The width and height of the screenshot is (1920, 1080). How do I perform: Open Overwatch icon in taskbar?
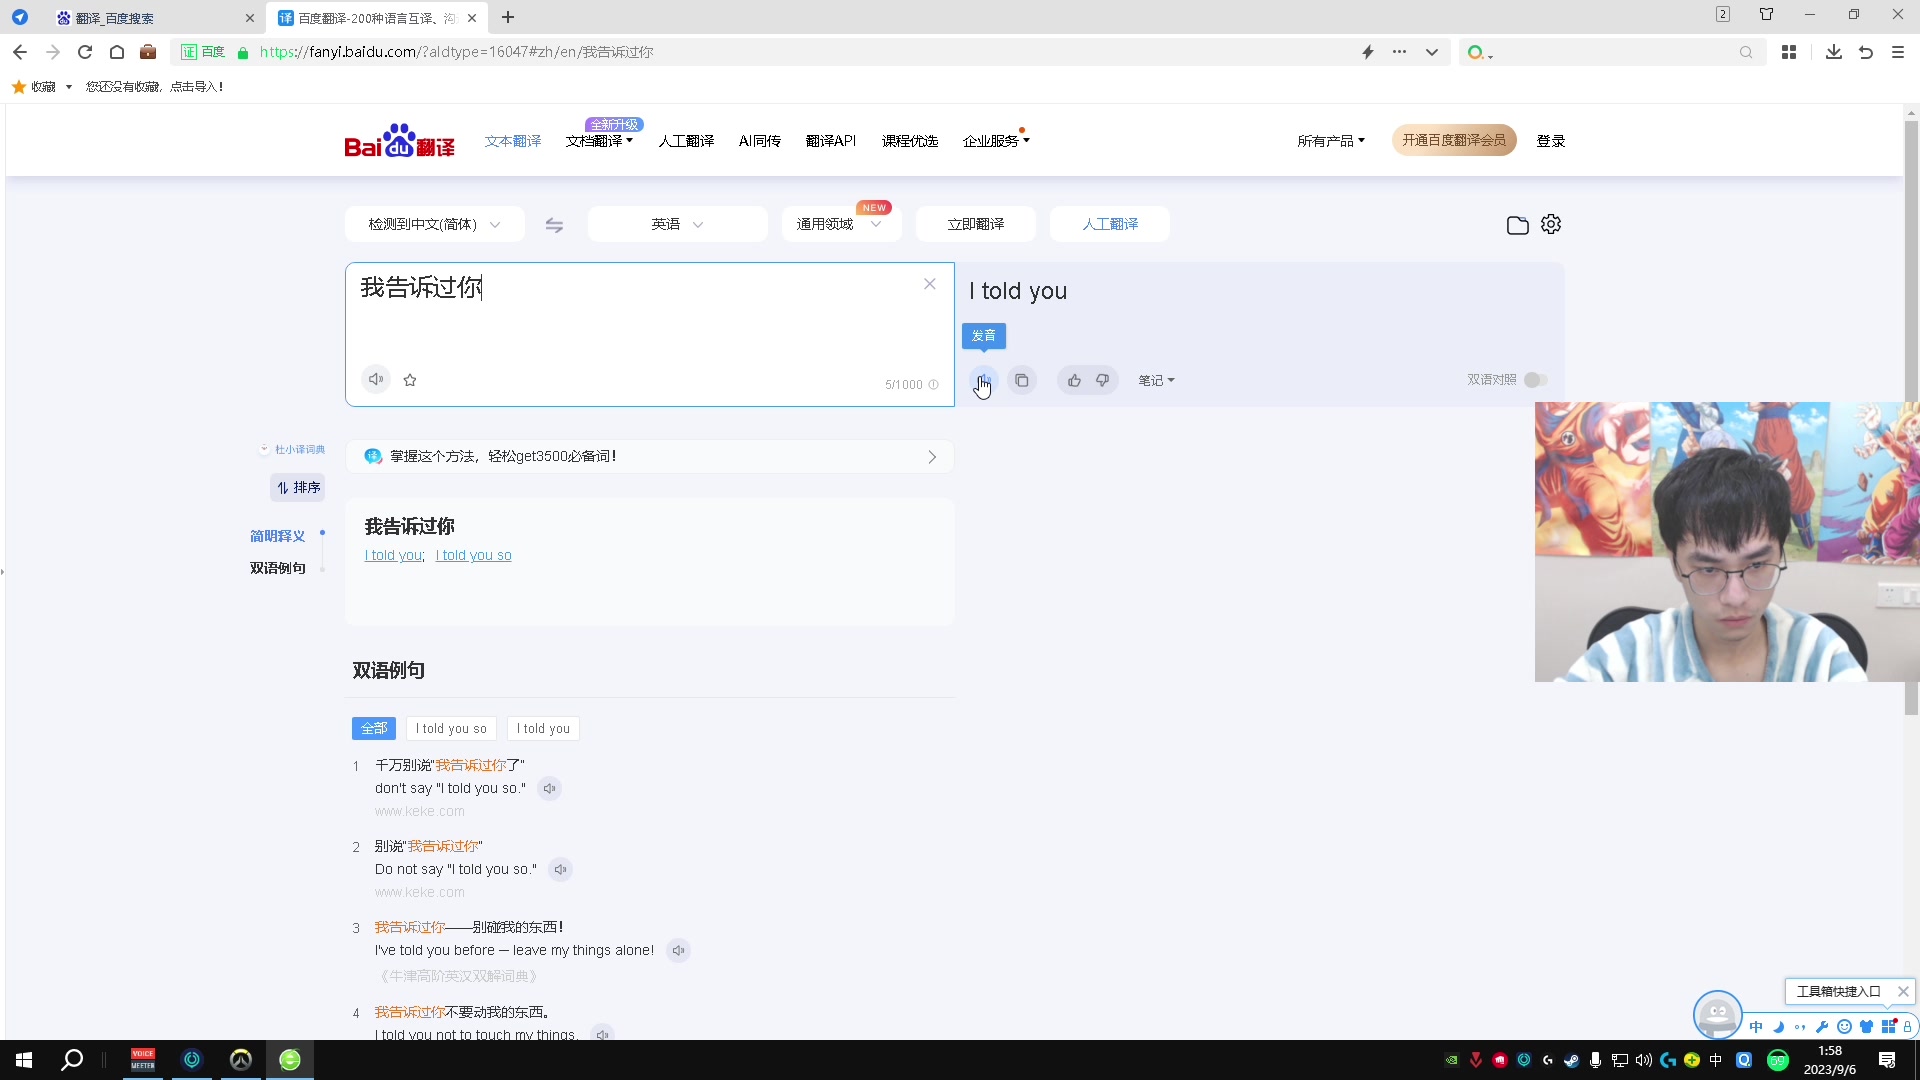[241, 1060]
